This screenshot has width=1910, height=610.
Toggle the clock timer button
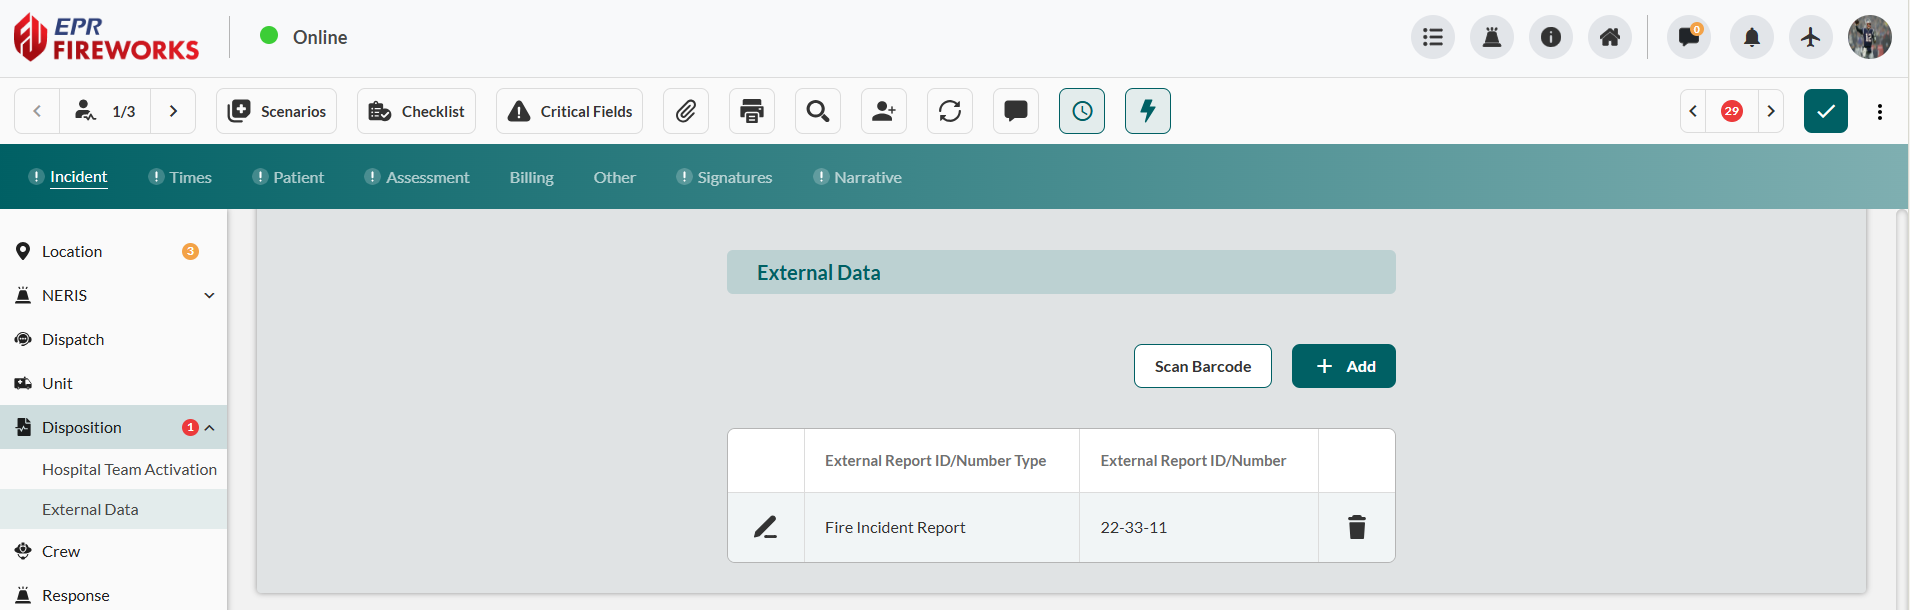pos(1082,111)
